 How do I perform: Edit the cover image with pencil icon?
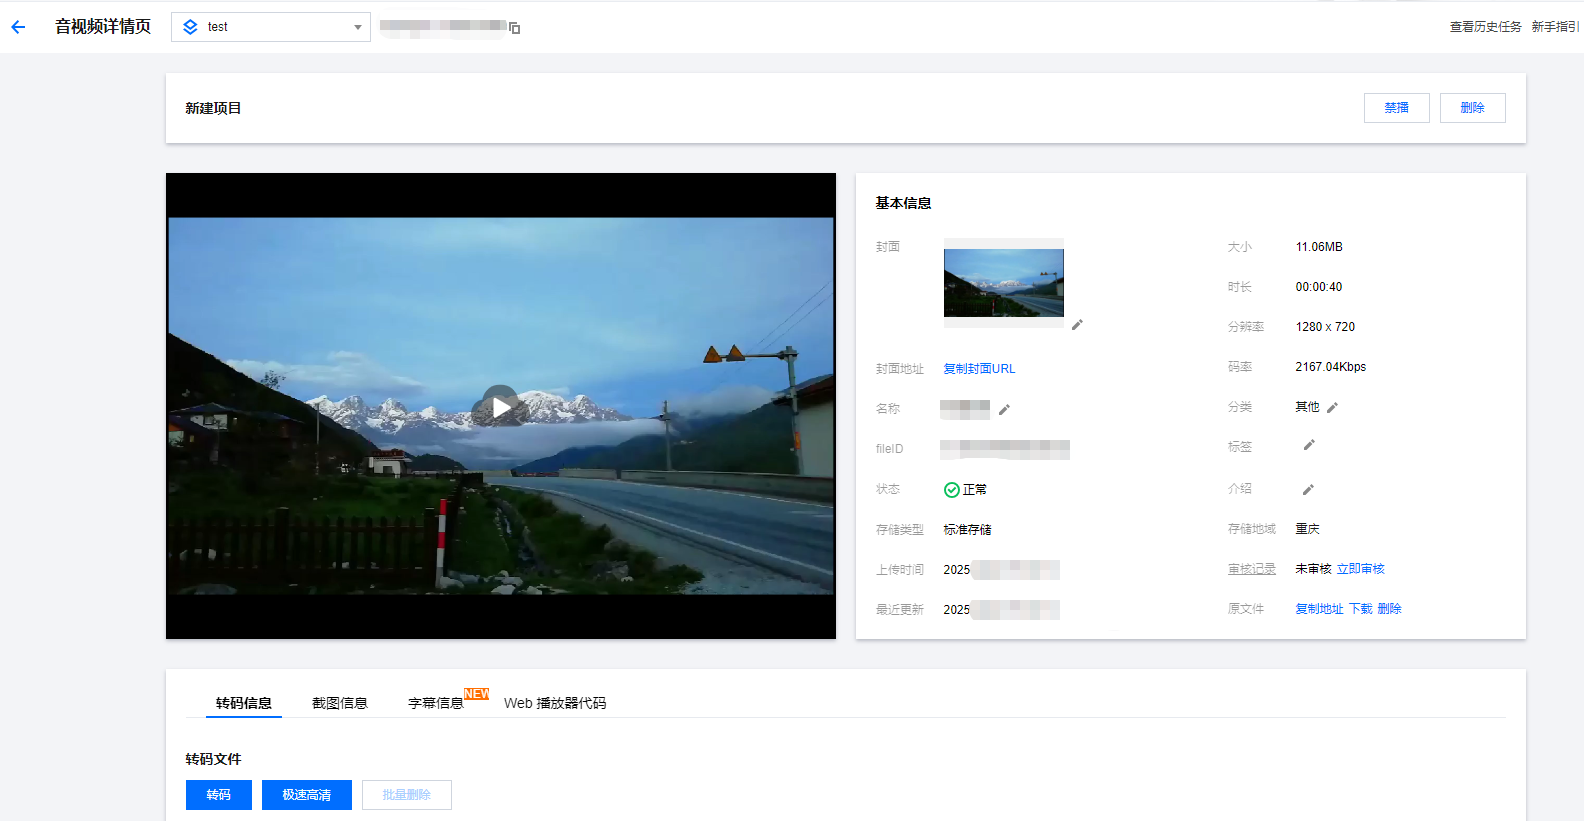[x=1077, y=325]
